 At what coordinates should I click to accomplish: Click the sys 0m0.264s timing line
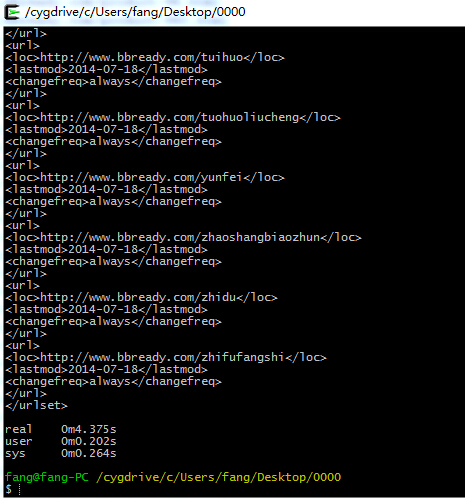pos(61,453)
